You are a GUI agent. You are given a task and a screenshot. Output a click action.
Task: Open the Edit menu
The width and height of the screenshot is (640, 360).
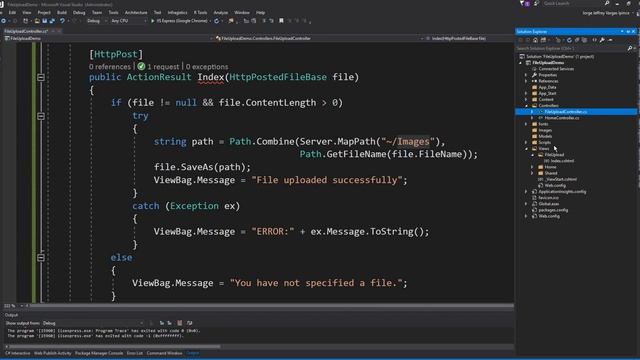[x=12, y=13]
